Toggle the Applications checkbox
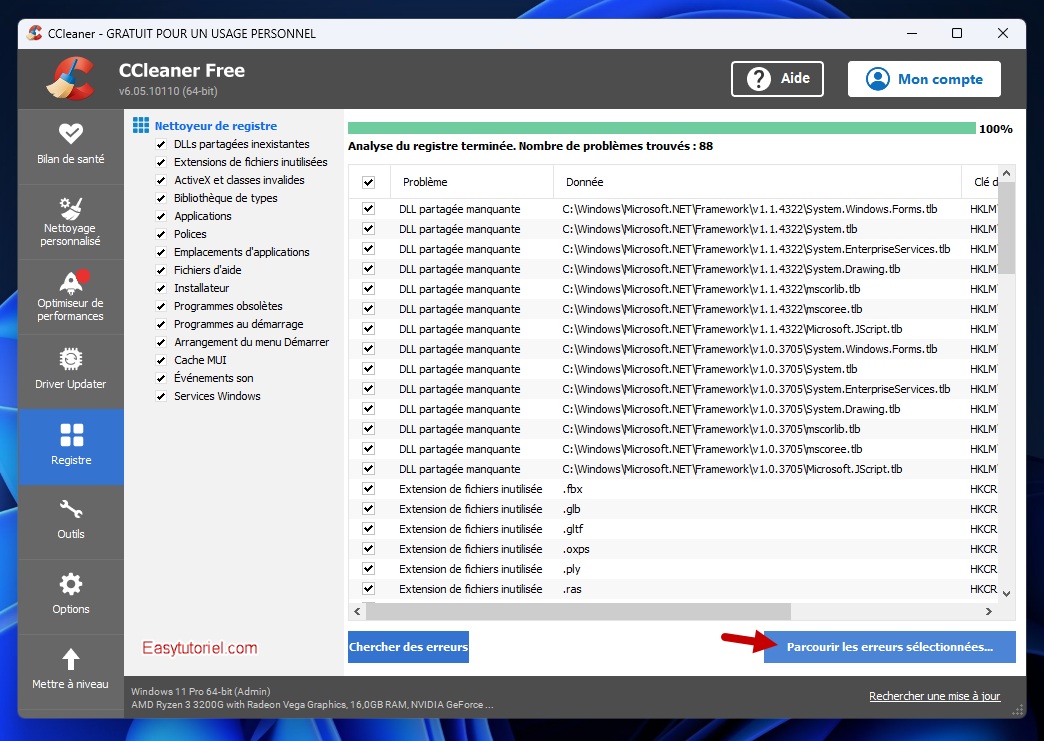The image size is (1044, 741). tap(160, 216)
